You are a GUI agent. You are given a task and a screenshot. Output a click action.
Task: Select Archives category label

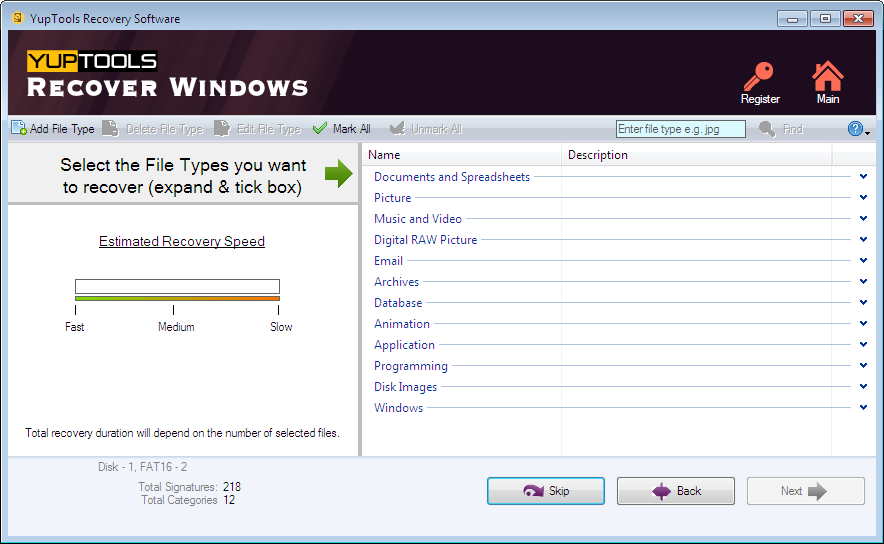(x=396, y=282)
